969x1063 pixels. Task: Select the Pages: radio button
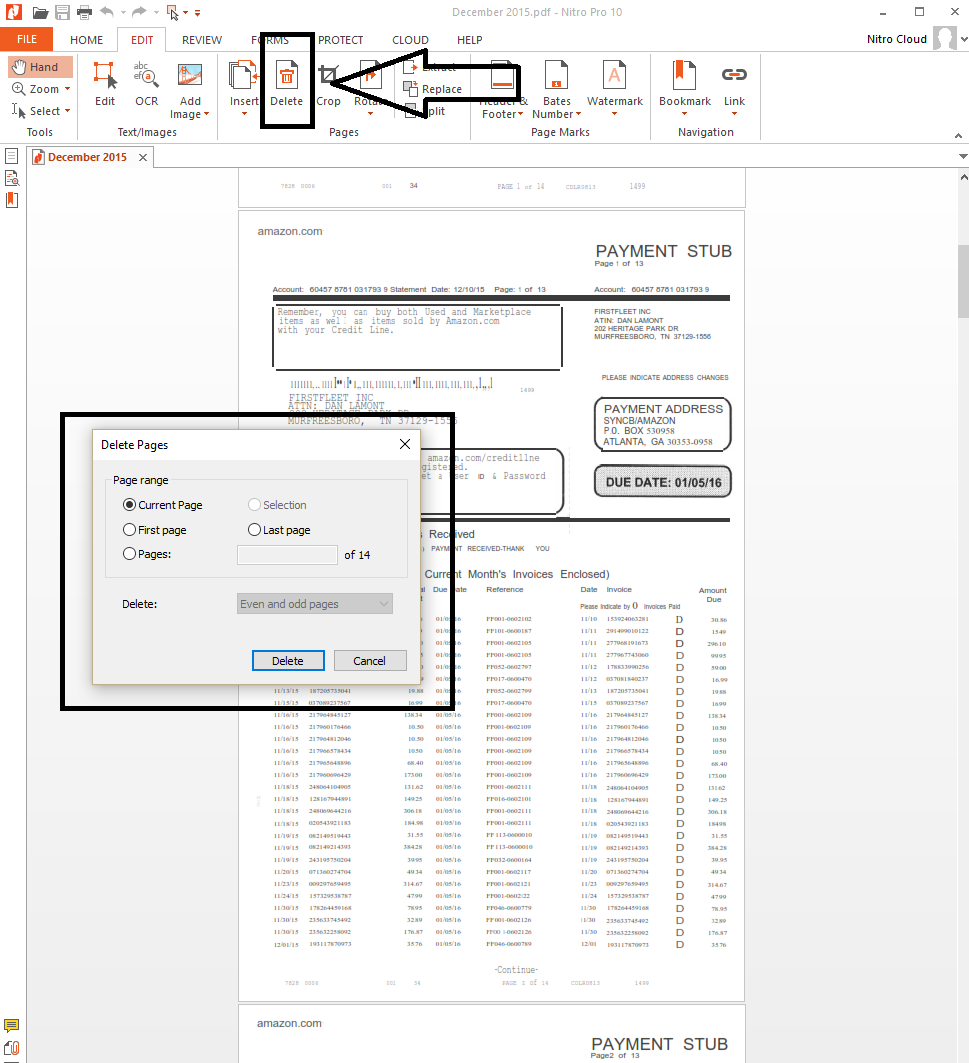pyautogui.click(x=129, y=553)
